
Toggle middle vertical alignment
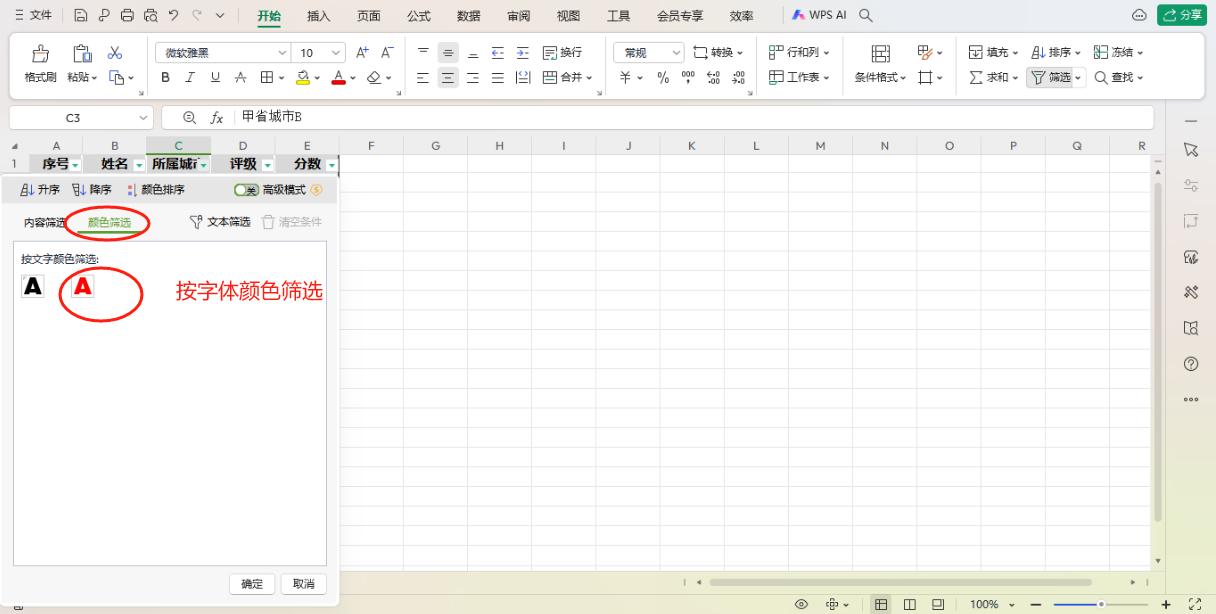[450, 52]
